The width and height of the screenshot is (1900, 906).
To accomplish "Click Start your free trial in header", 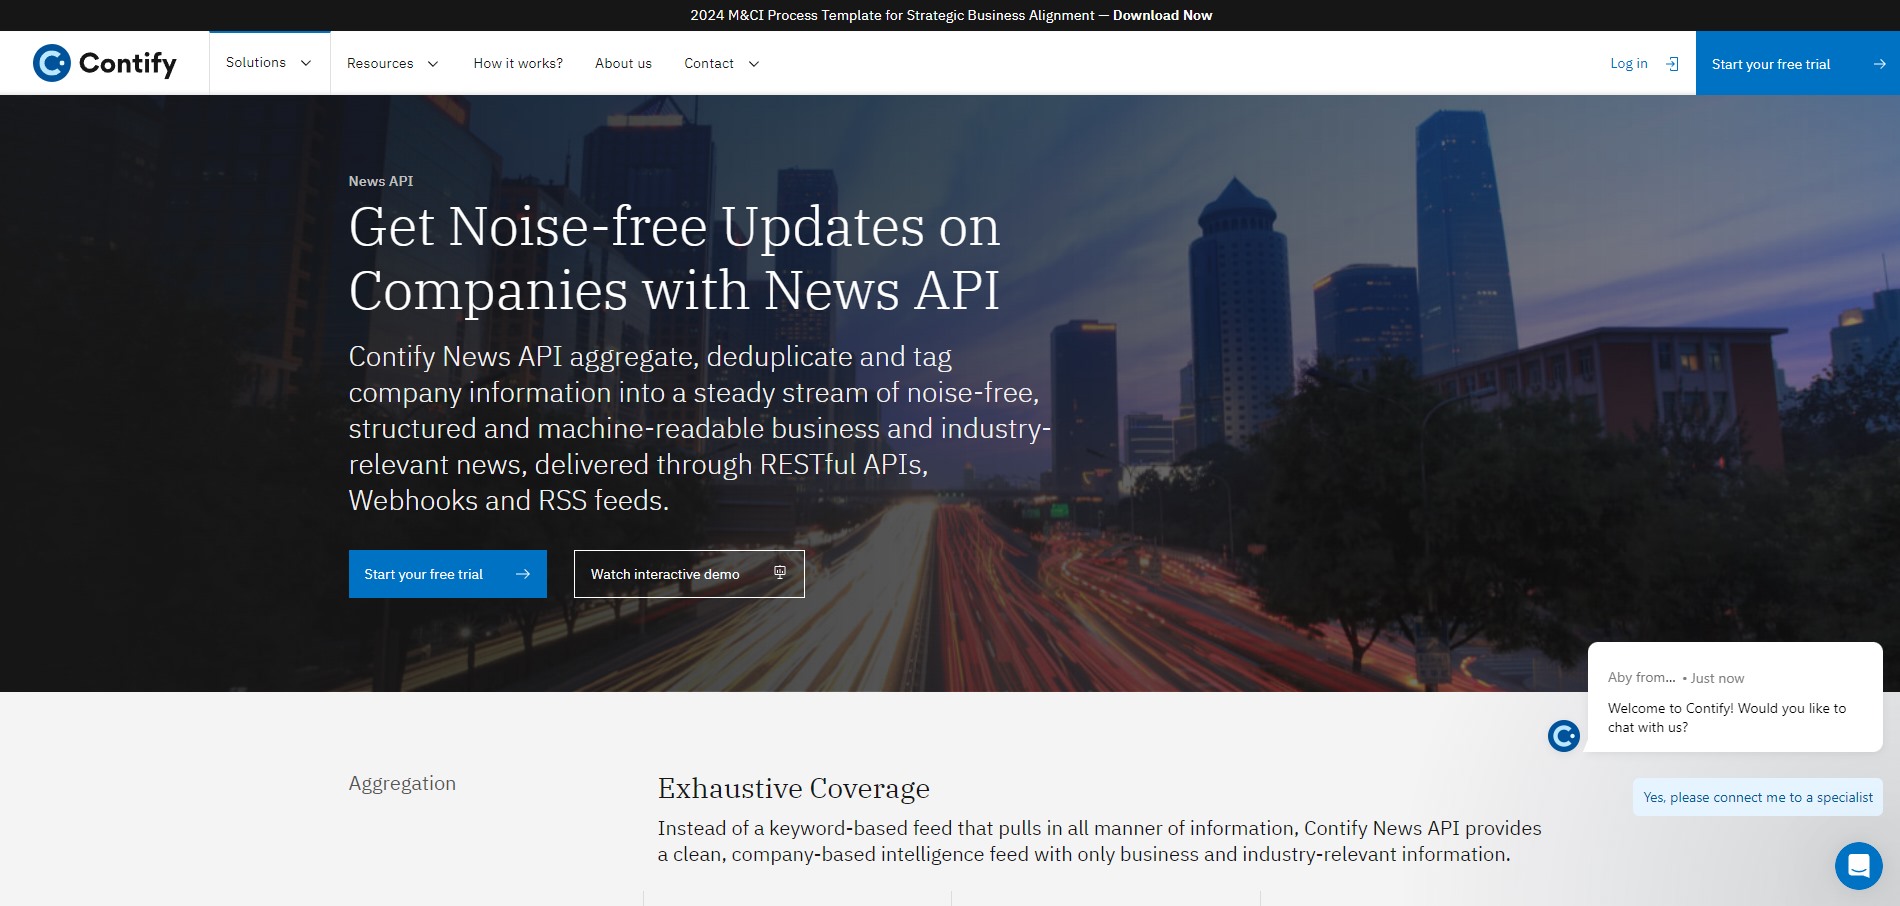I will pos(1798,63).
